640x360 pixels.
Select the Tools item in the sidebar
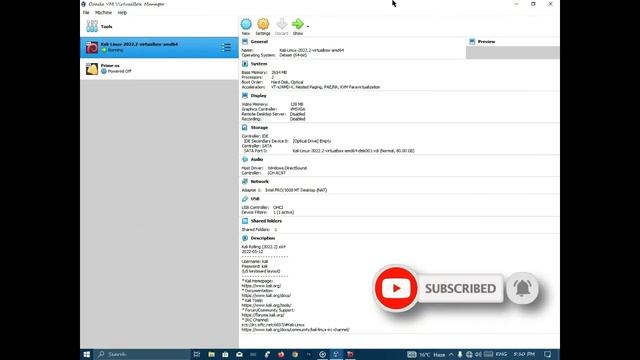(x=159, y=27)
